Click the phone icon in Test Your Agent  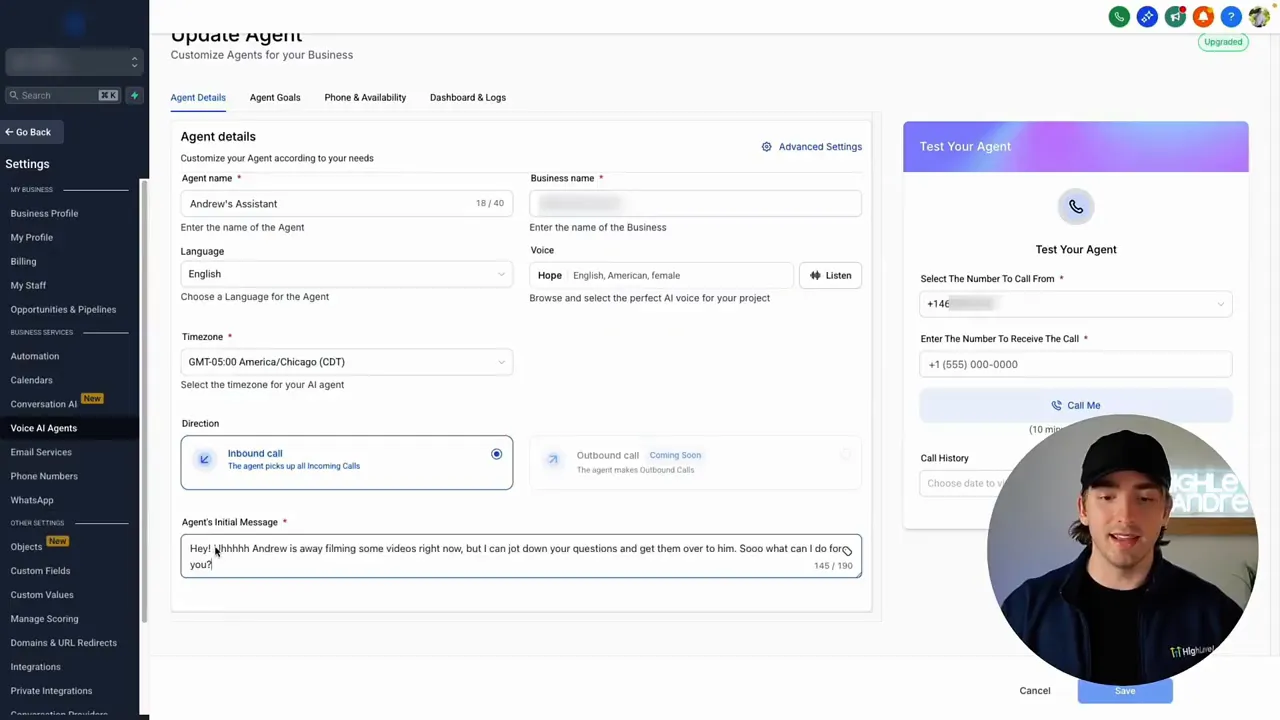tap(1076, 207)
